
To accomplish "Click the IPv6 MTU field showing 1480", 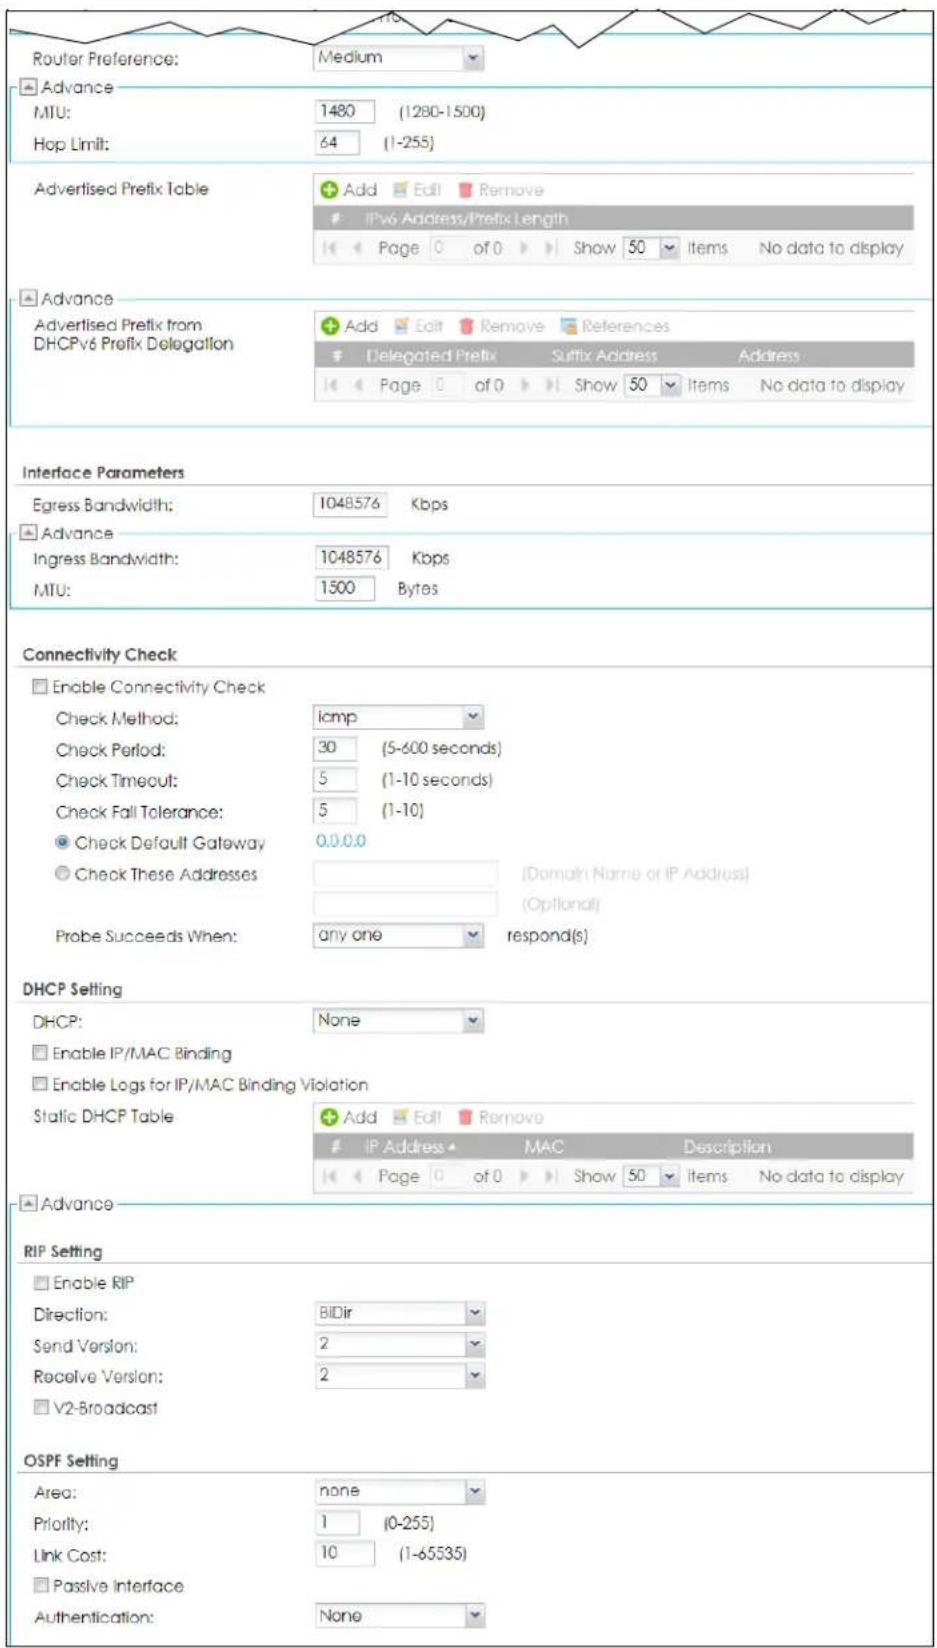I will point(345,112).
